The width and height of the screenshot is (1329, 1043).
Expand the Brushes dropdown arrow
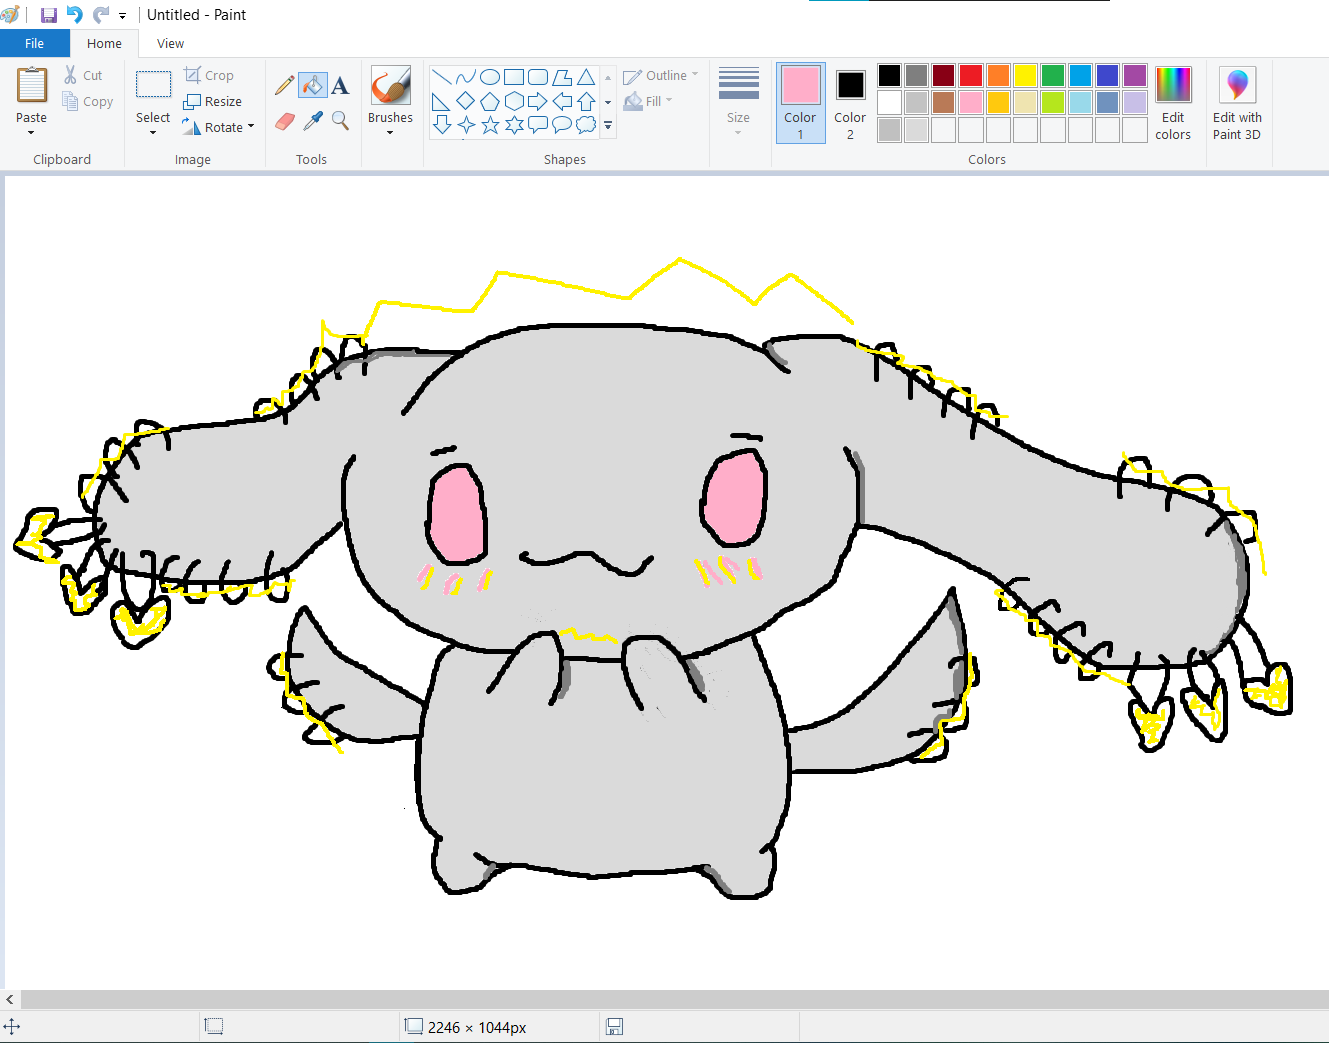point(390,132)
